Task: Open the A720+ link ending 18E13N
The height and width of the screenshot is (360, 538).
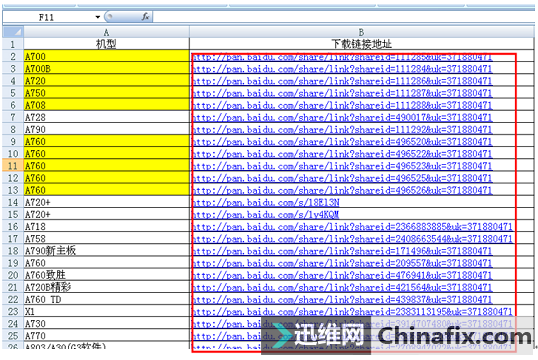Action: (266, 202)
